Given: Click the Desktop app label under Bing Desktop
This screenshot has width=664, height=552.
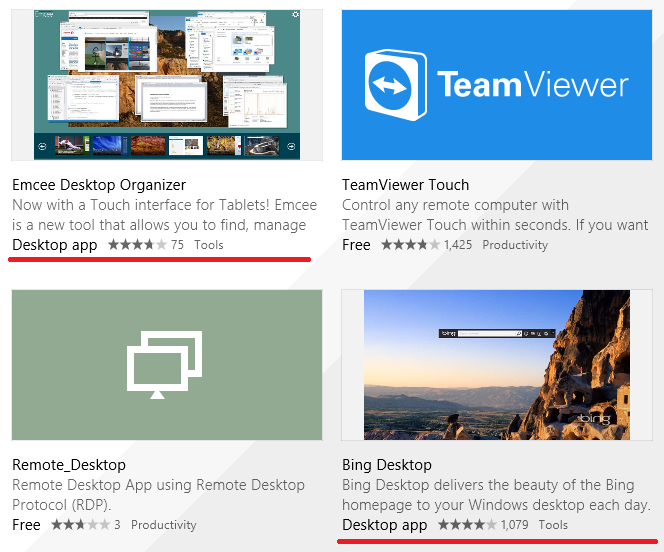Looking at the screenshot, I should (385, 525).
